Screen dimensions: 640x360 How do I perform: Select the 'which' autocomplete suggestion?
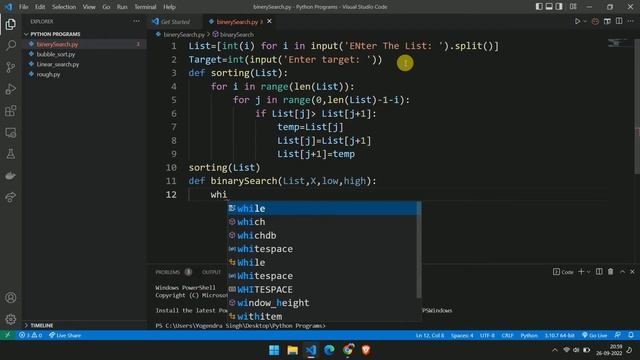tap(322, 222)
